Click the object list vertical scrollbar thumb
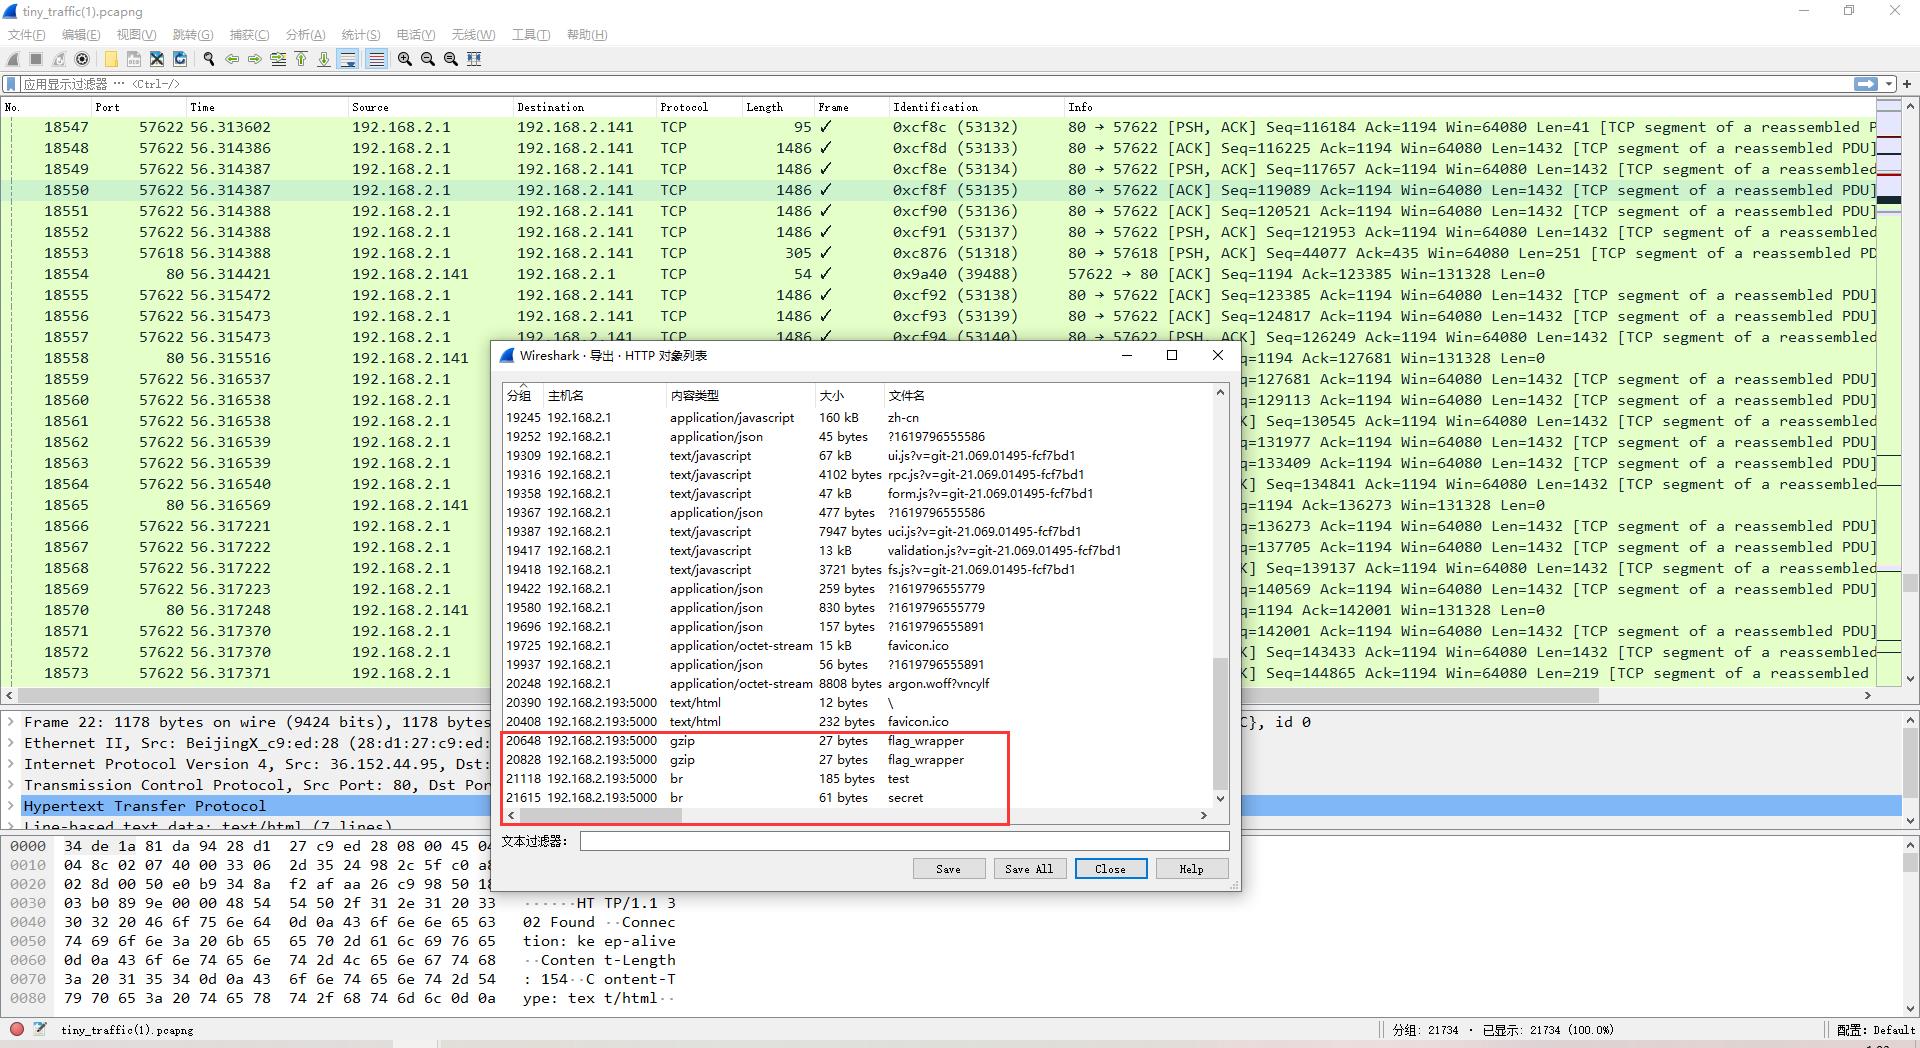The height and width of the screenshot is (1048, 1920). [1220, 723]
